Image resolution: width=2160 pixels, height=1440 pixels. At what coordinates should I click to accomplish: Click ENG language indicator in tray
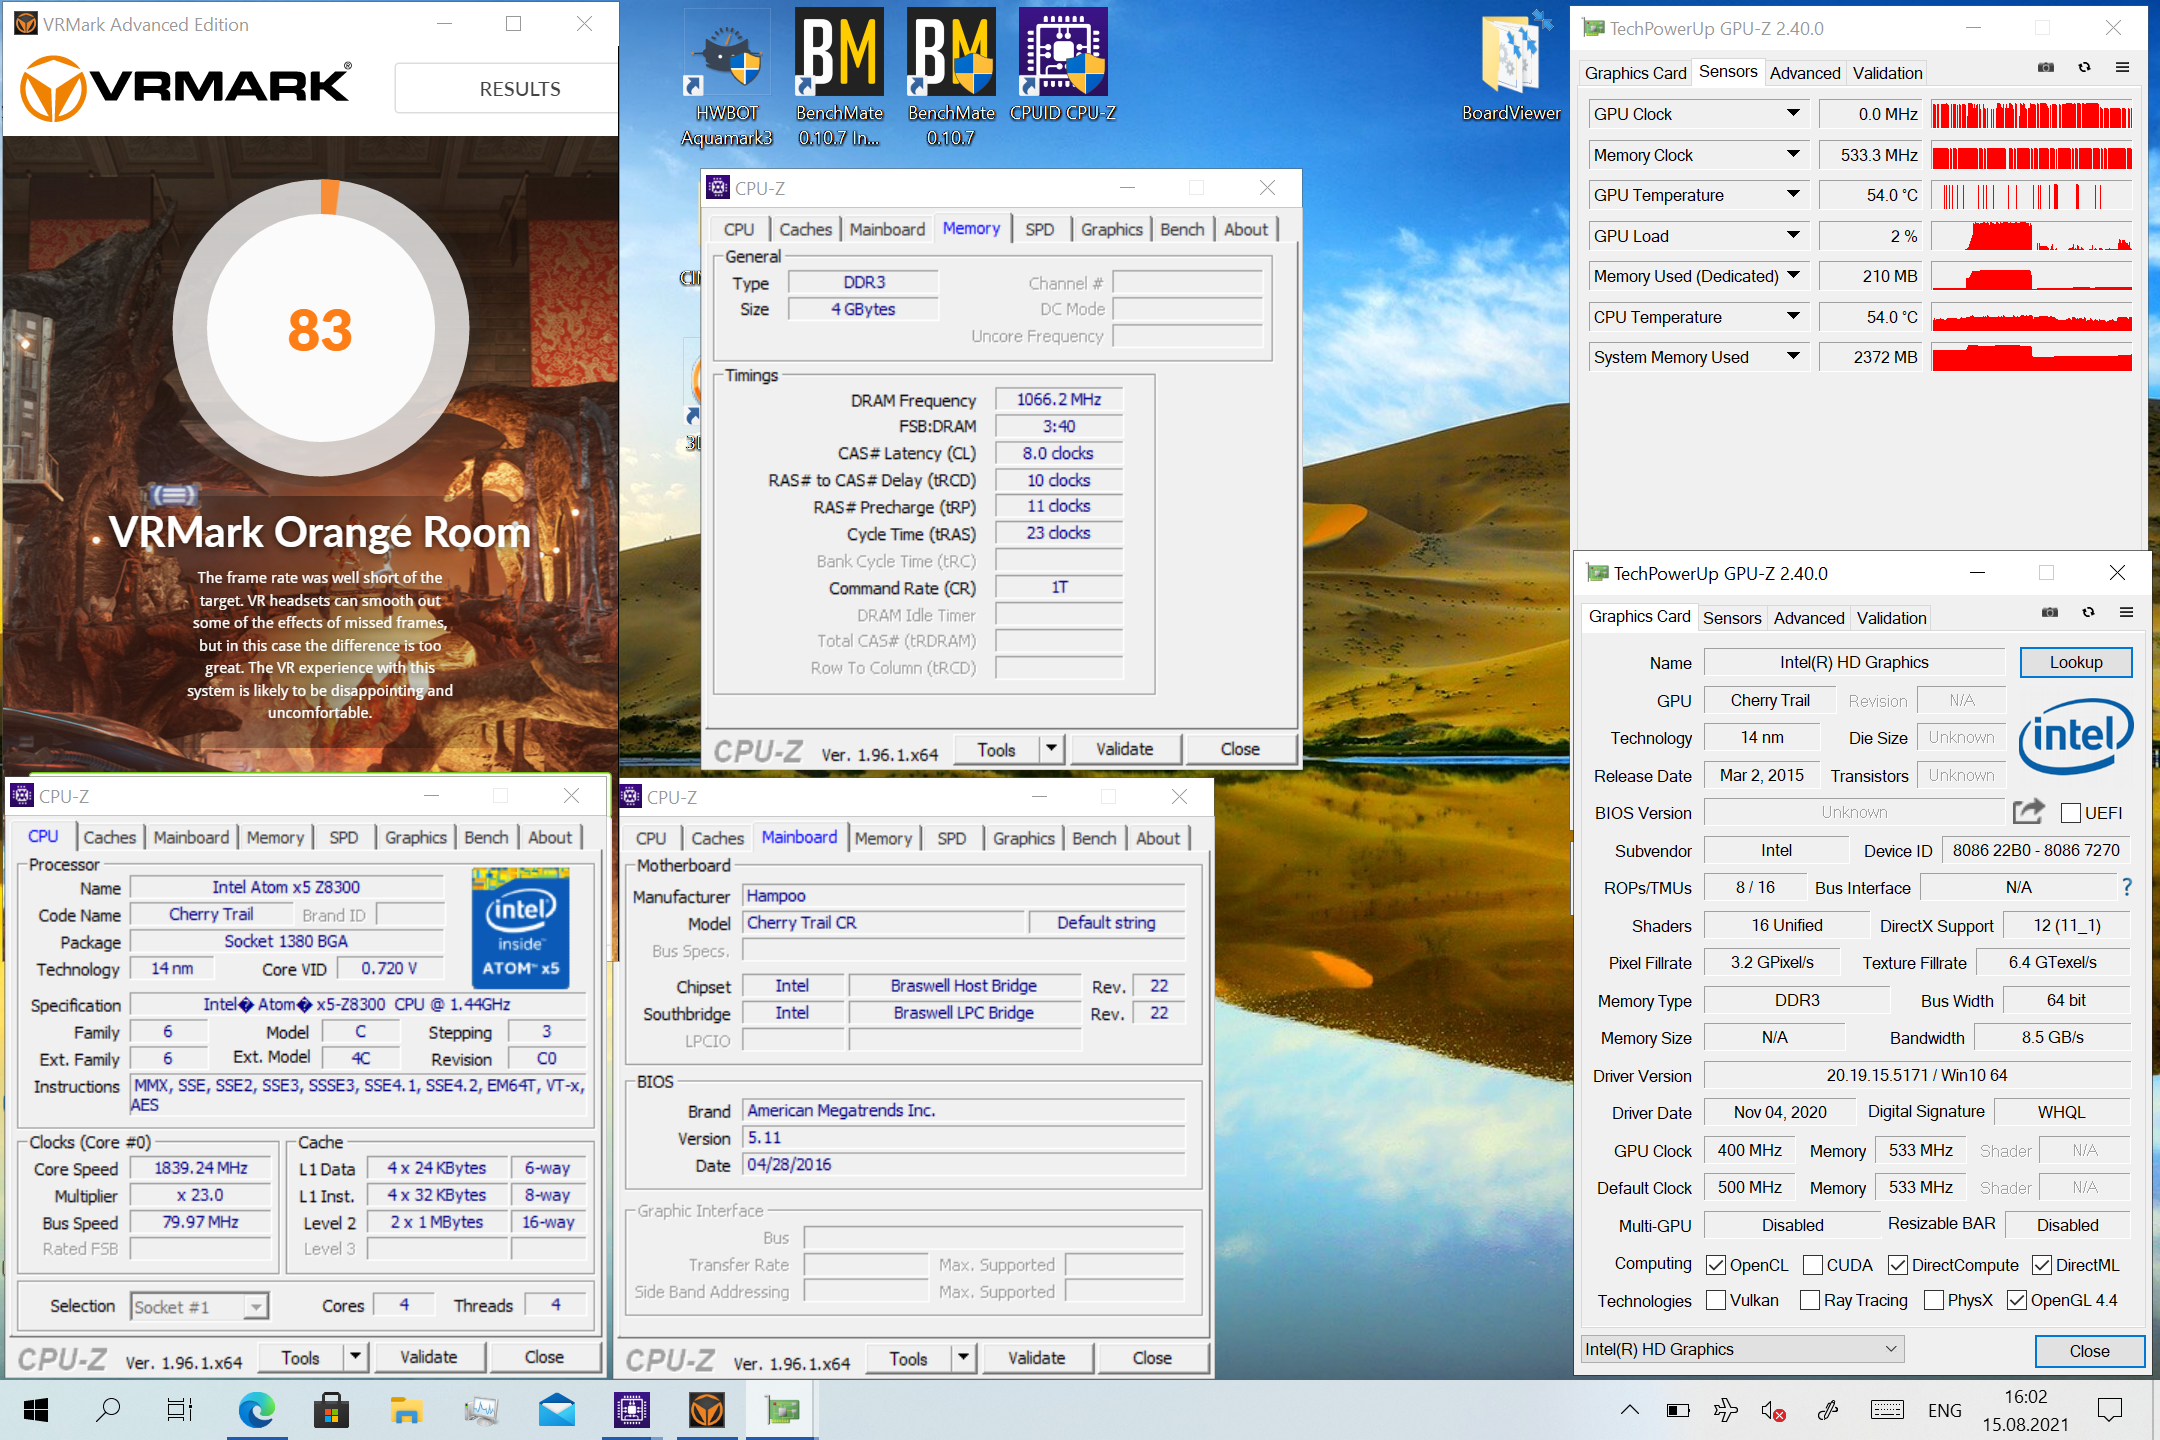pyautogui.click(x=1945, y=1411)
